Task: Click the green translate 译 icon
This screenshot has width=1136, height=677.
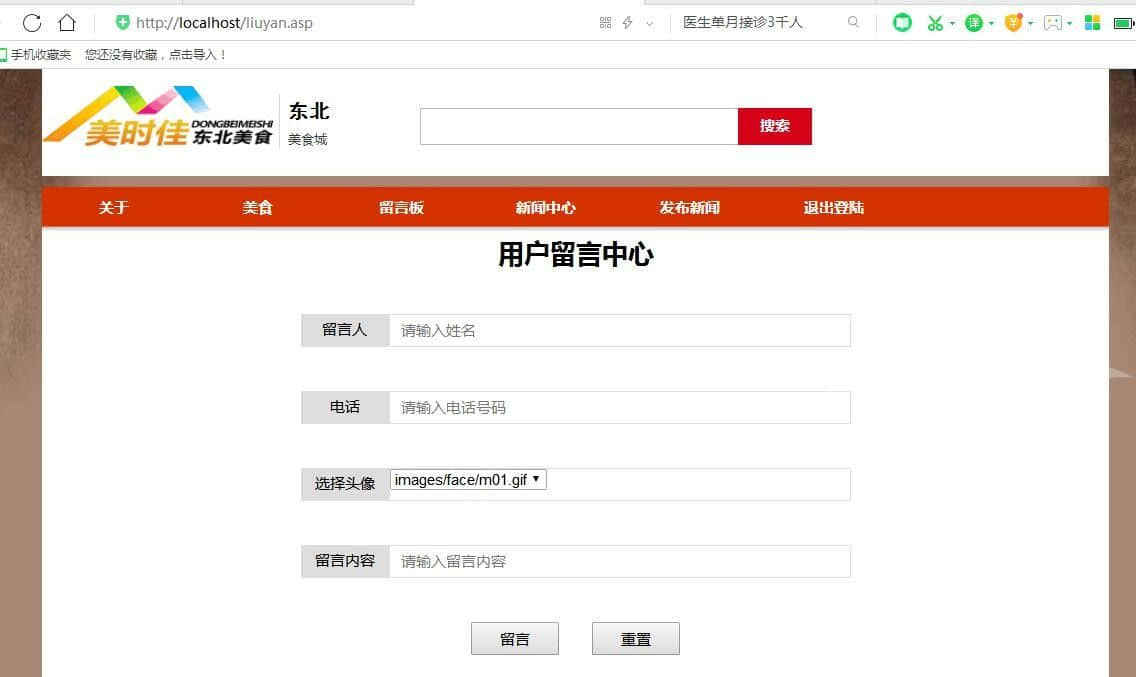Action: click(x=973, y=22)
